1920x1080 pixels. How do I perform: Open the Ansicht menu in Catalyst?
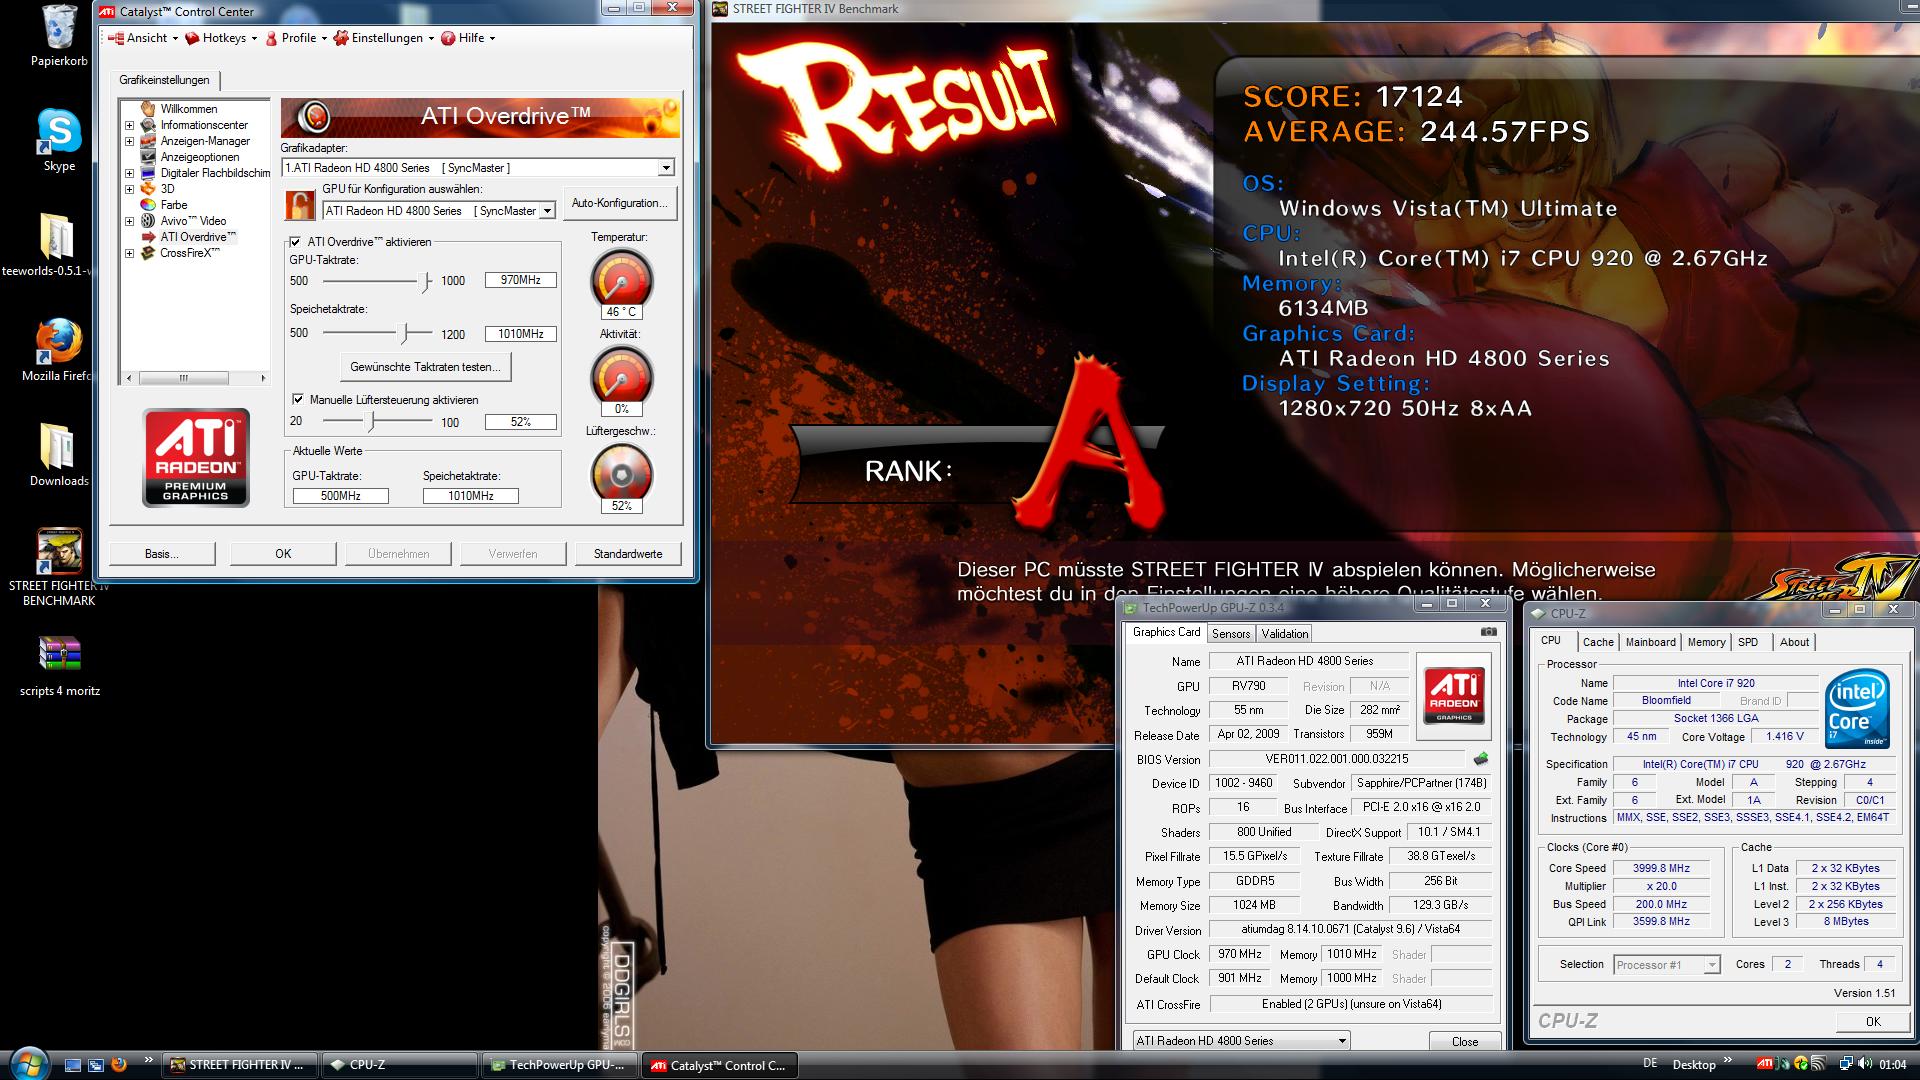(x=143, y=38)
